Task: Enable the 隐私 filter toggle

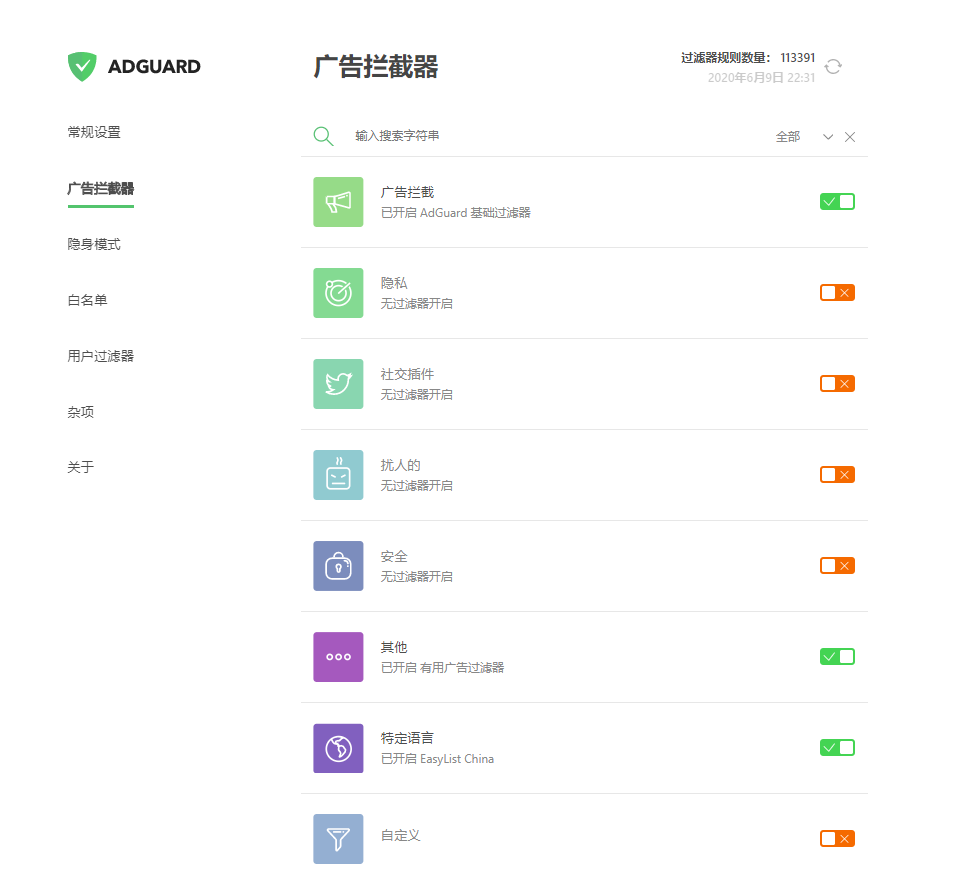Action: (x=837, y=293)
